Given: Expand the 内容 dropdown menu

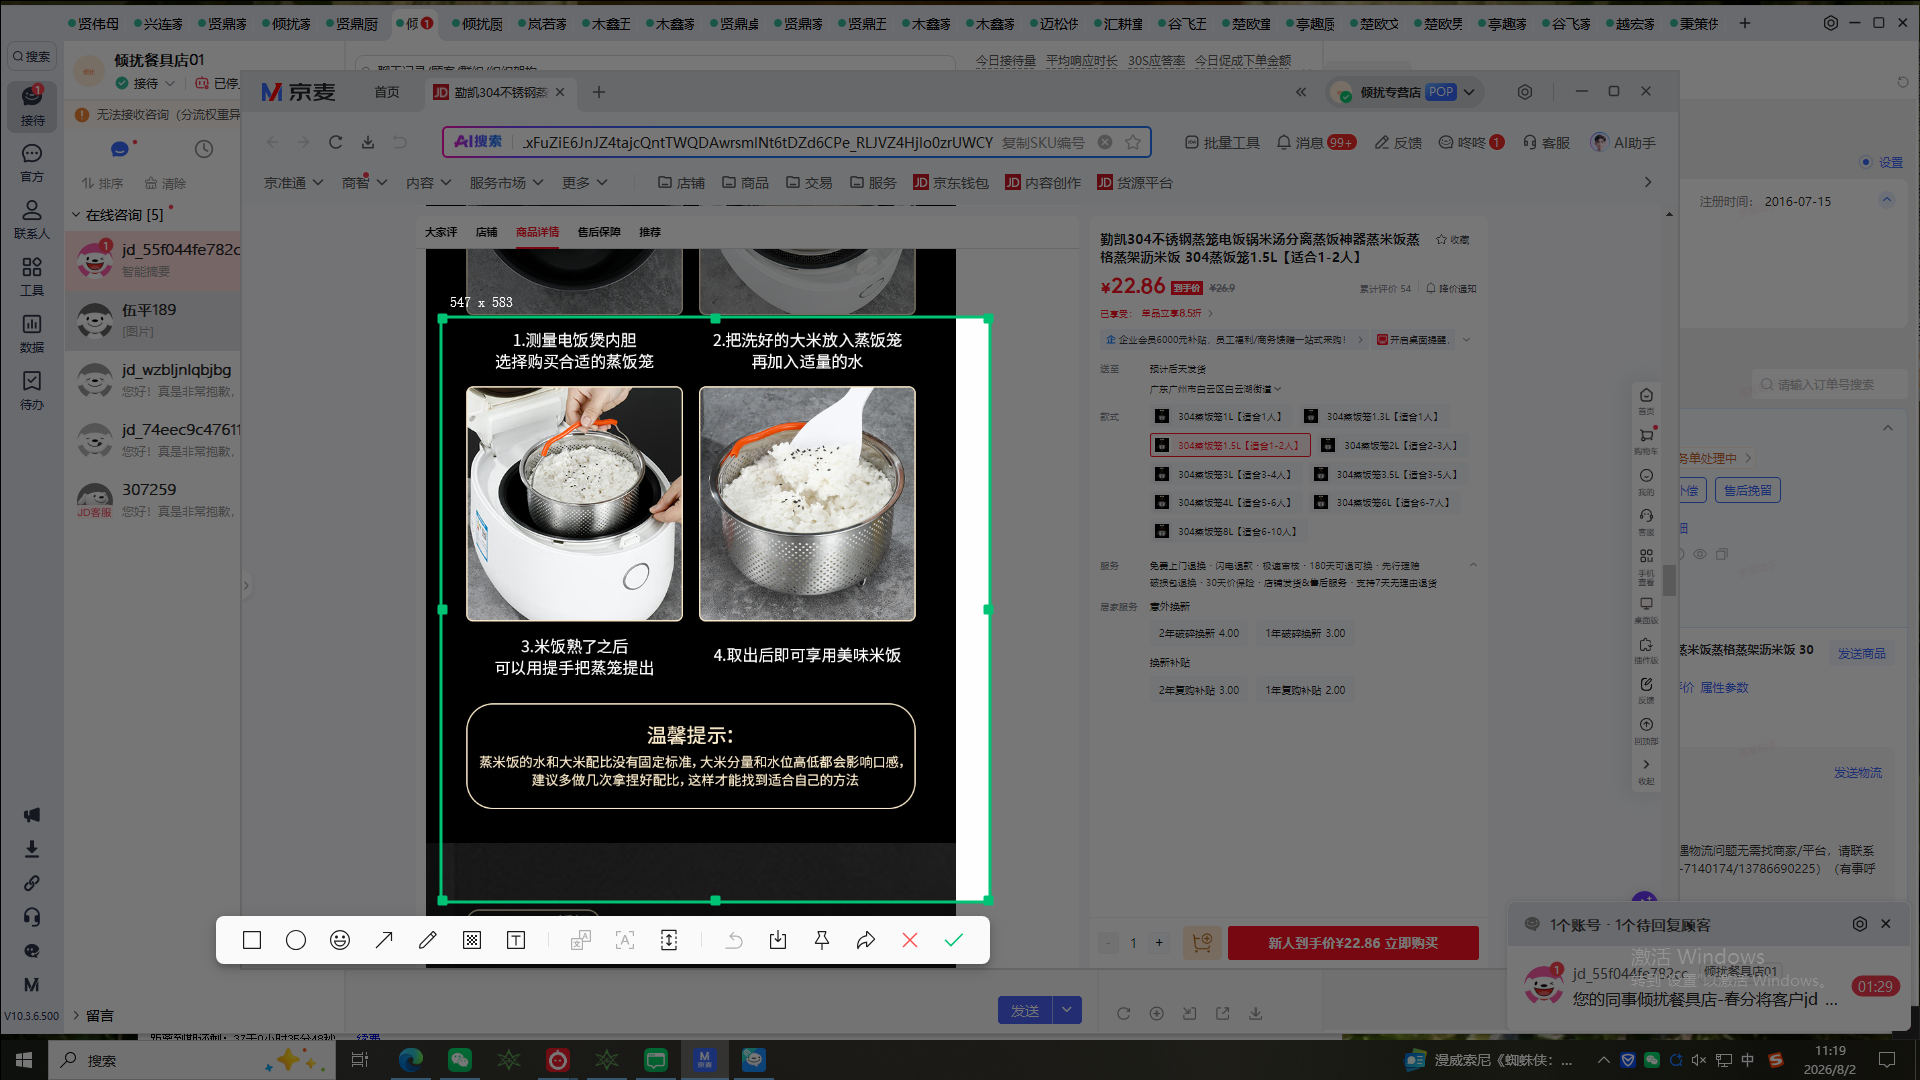Looking at the screenshot, I should 428,183.
